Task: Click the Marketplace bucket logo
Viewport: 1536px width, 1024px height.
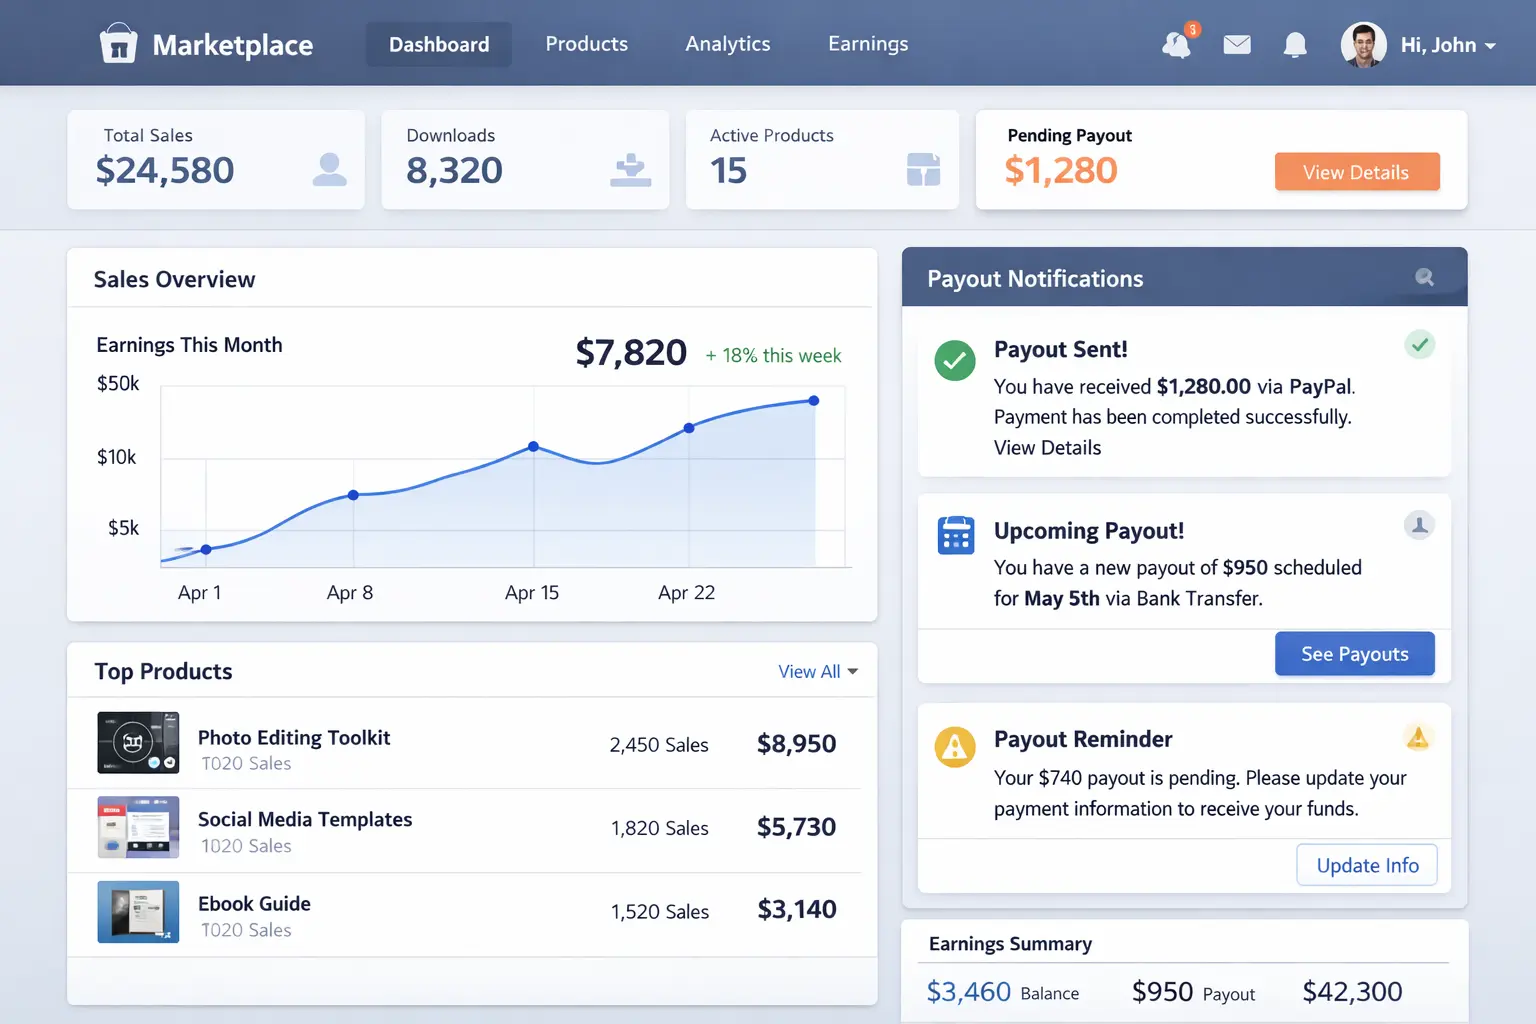Action: 118,43
